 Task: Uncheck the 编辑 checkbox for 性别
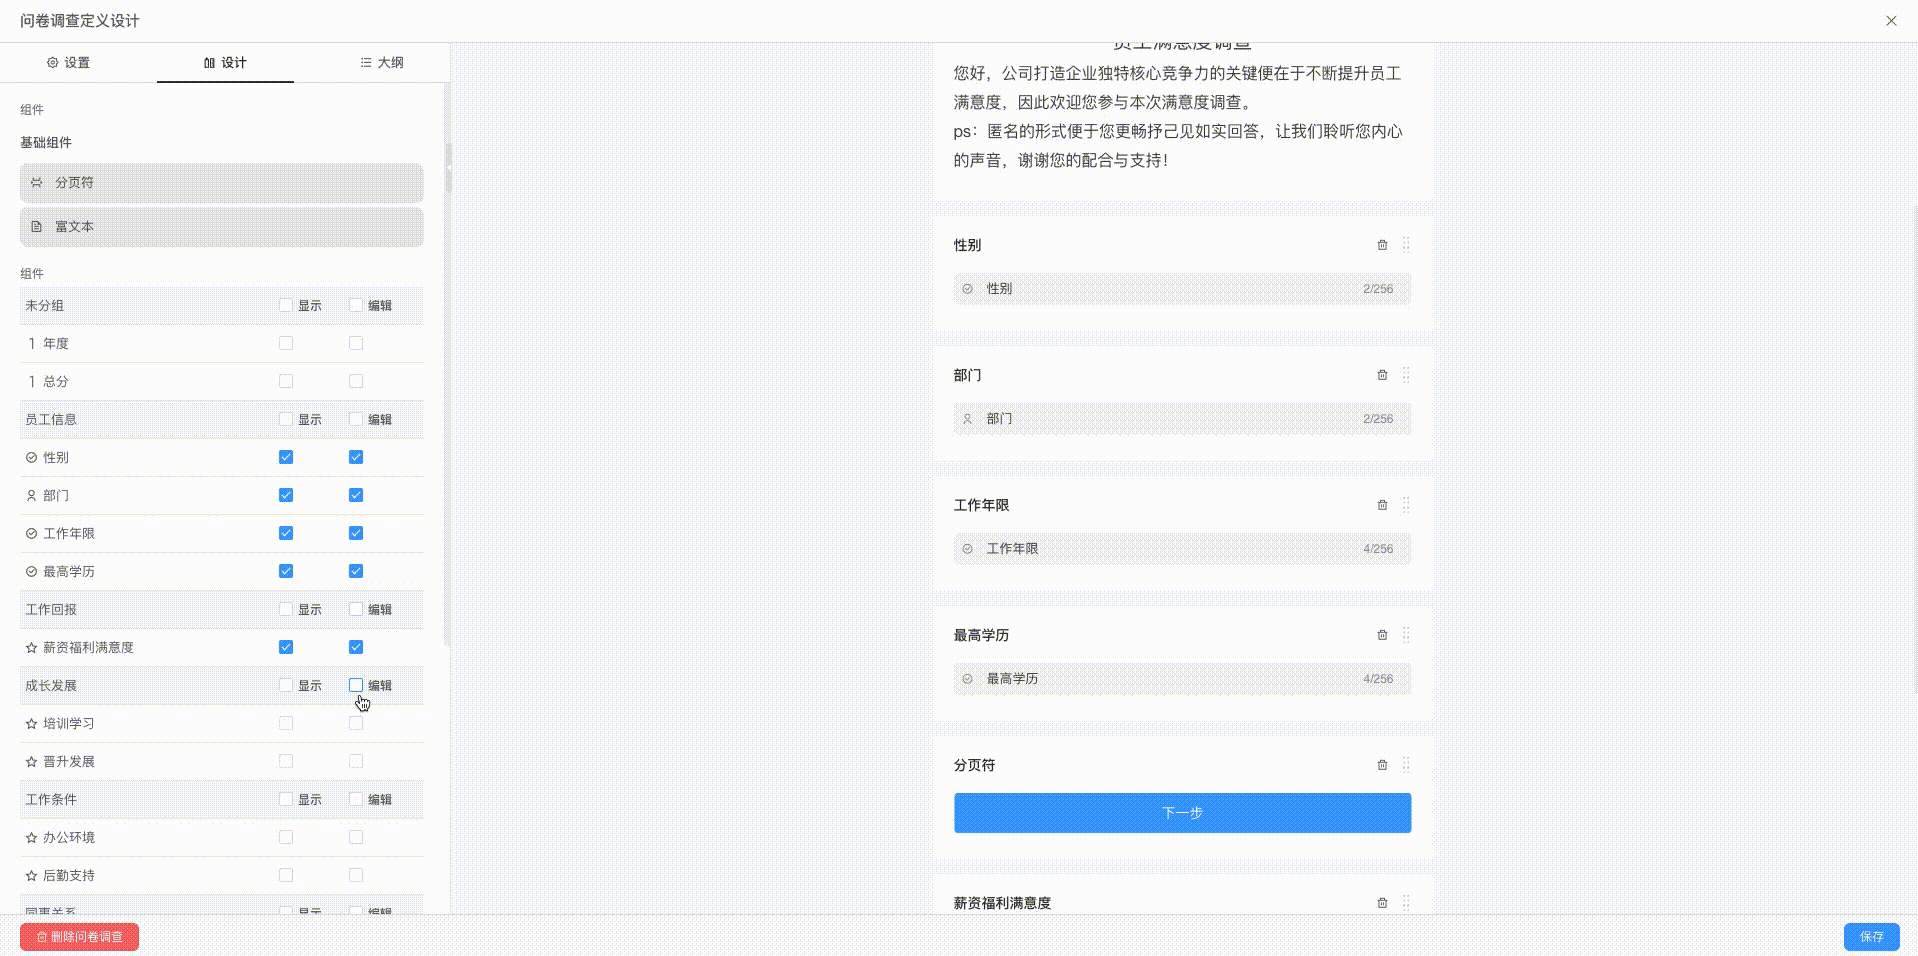pos(355,457)
